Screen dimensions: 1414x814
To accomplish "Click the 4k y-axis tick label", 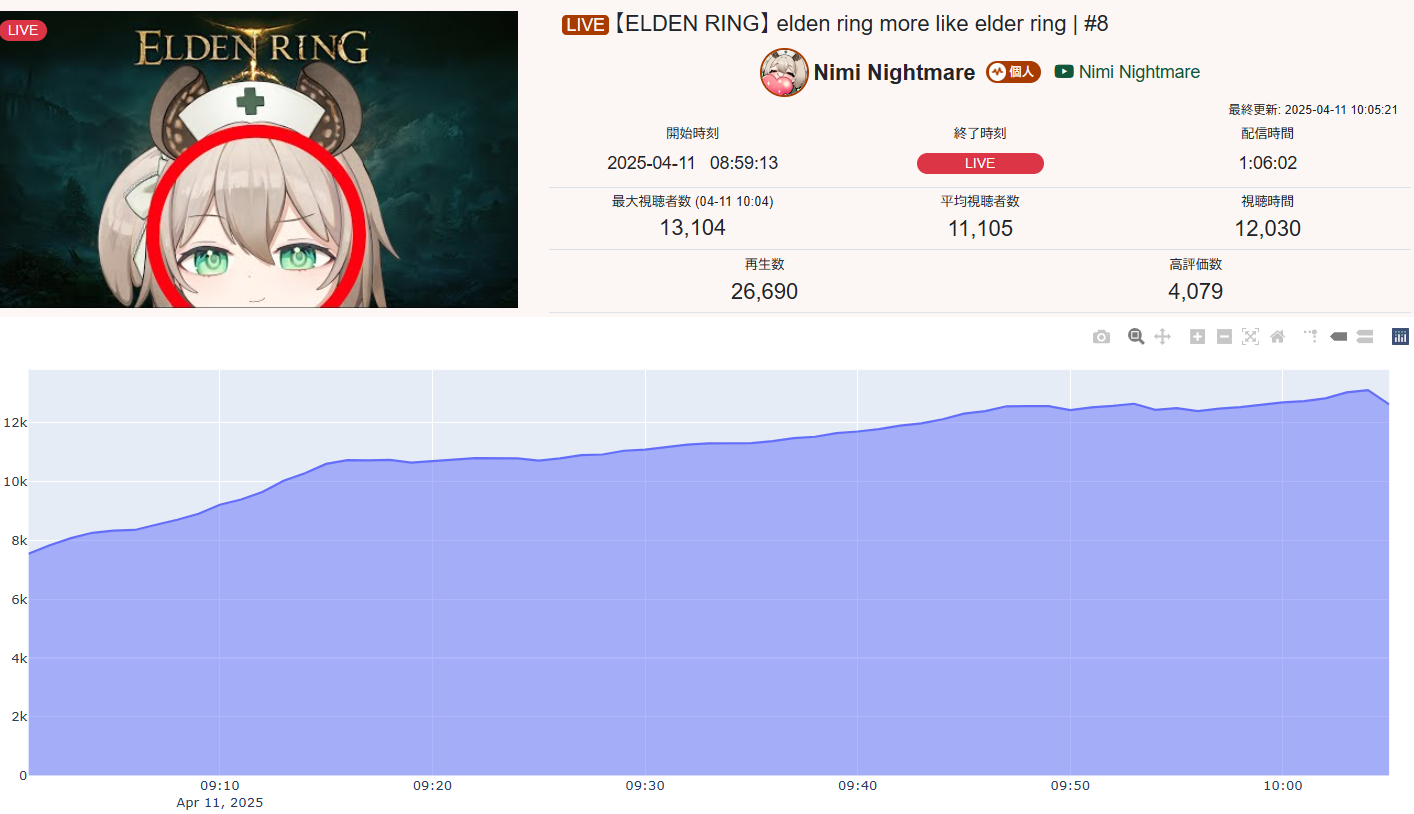I will 17,658.
